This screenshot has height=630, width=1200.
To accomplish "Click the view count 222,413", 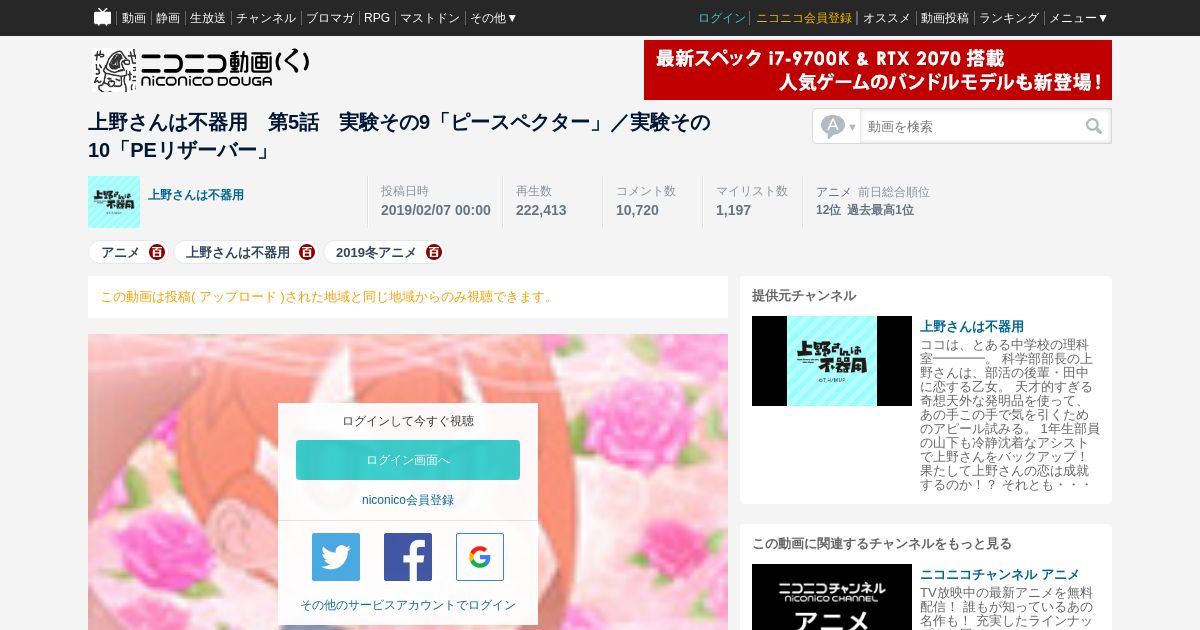I will [x=541, y=210].
